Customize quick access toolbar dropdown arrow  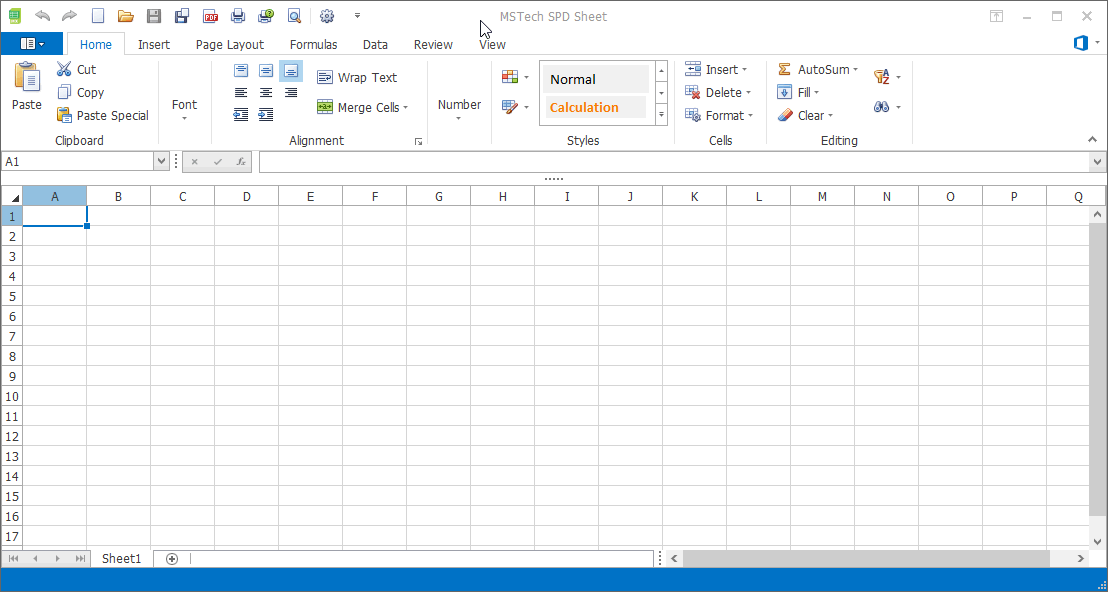pyautogui.click(x=358, y=16)
